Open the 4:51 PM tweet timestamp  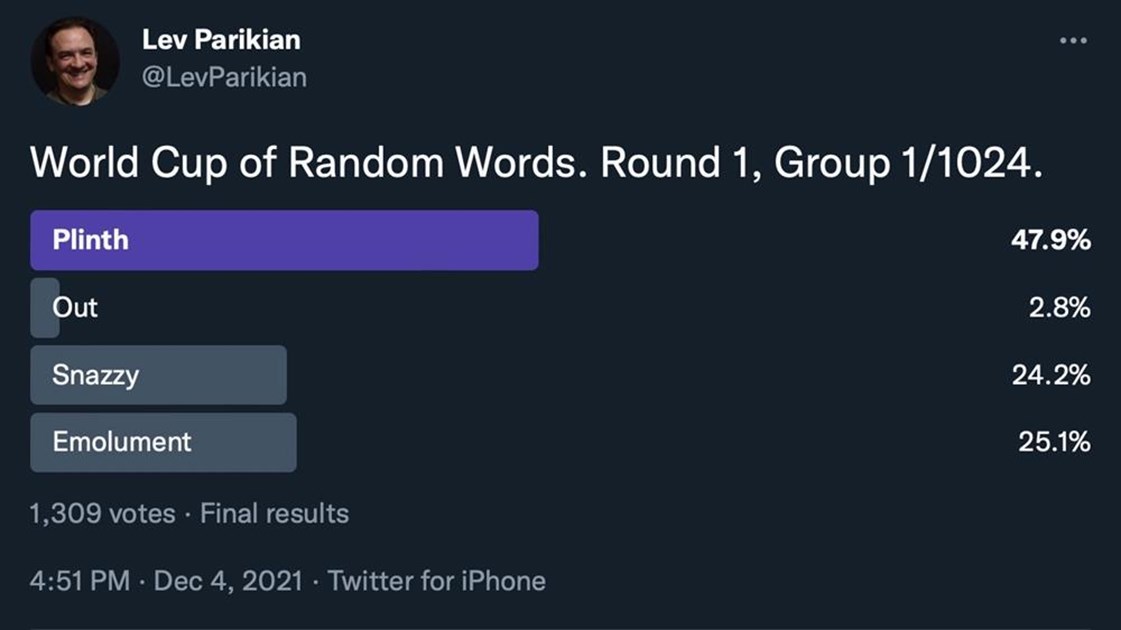79,581
